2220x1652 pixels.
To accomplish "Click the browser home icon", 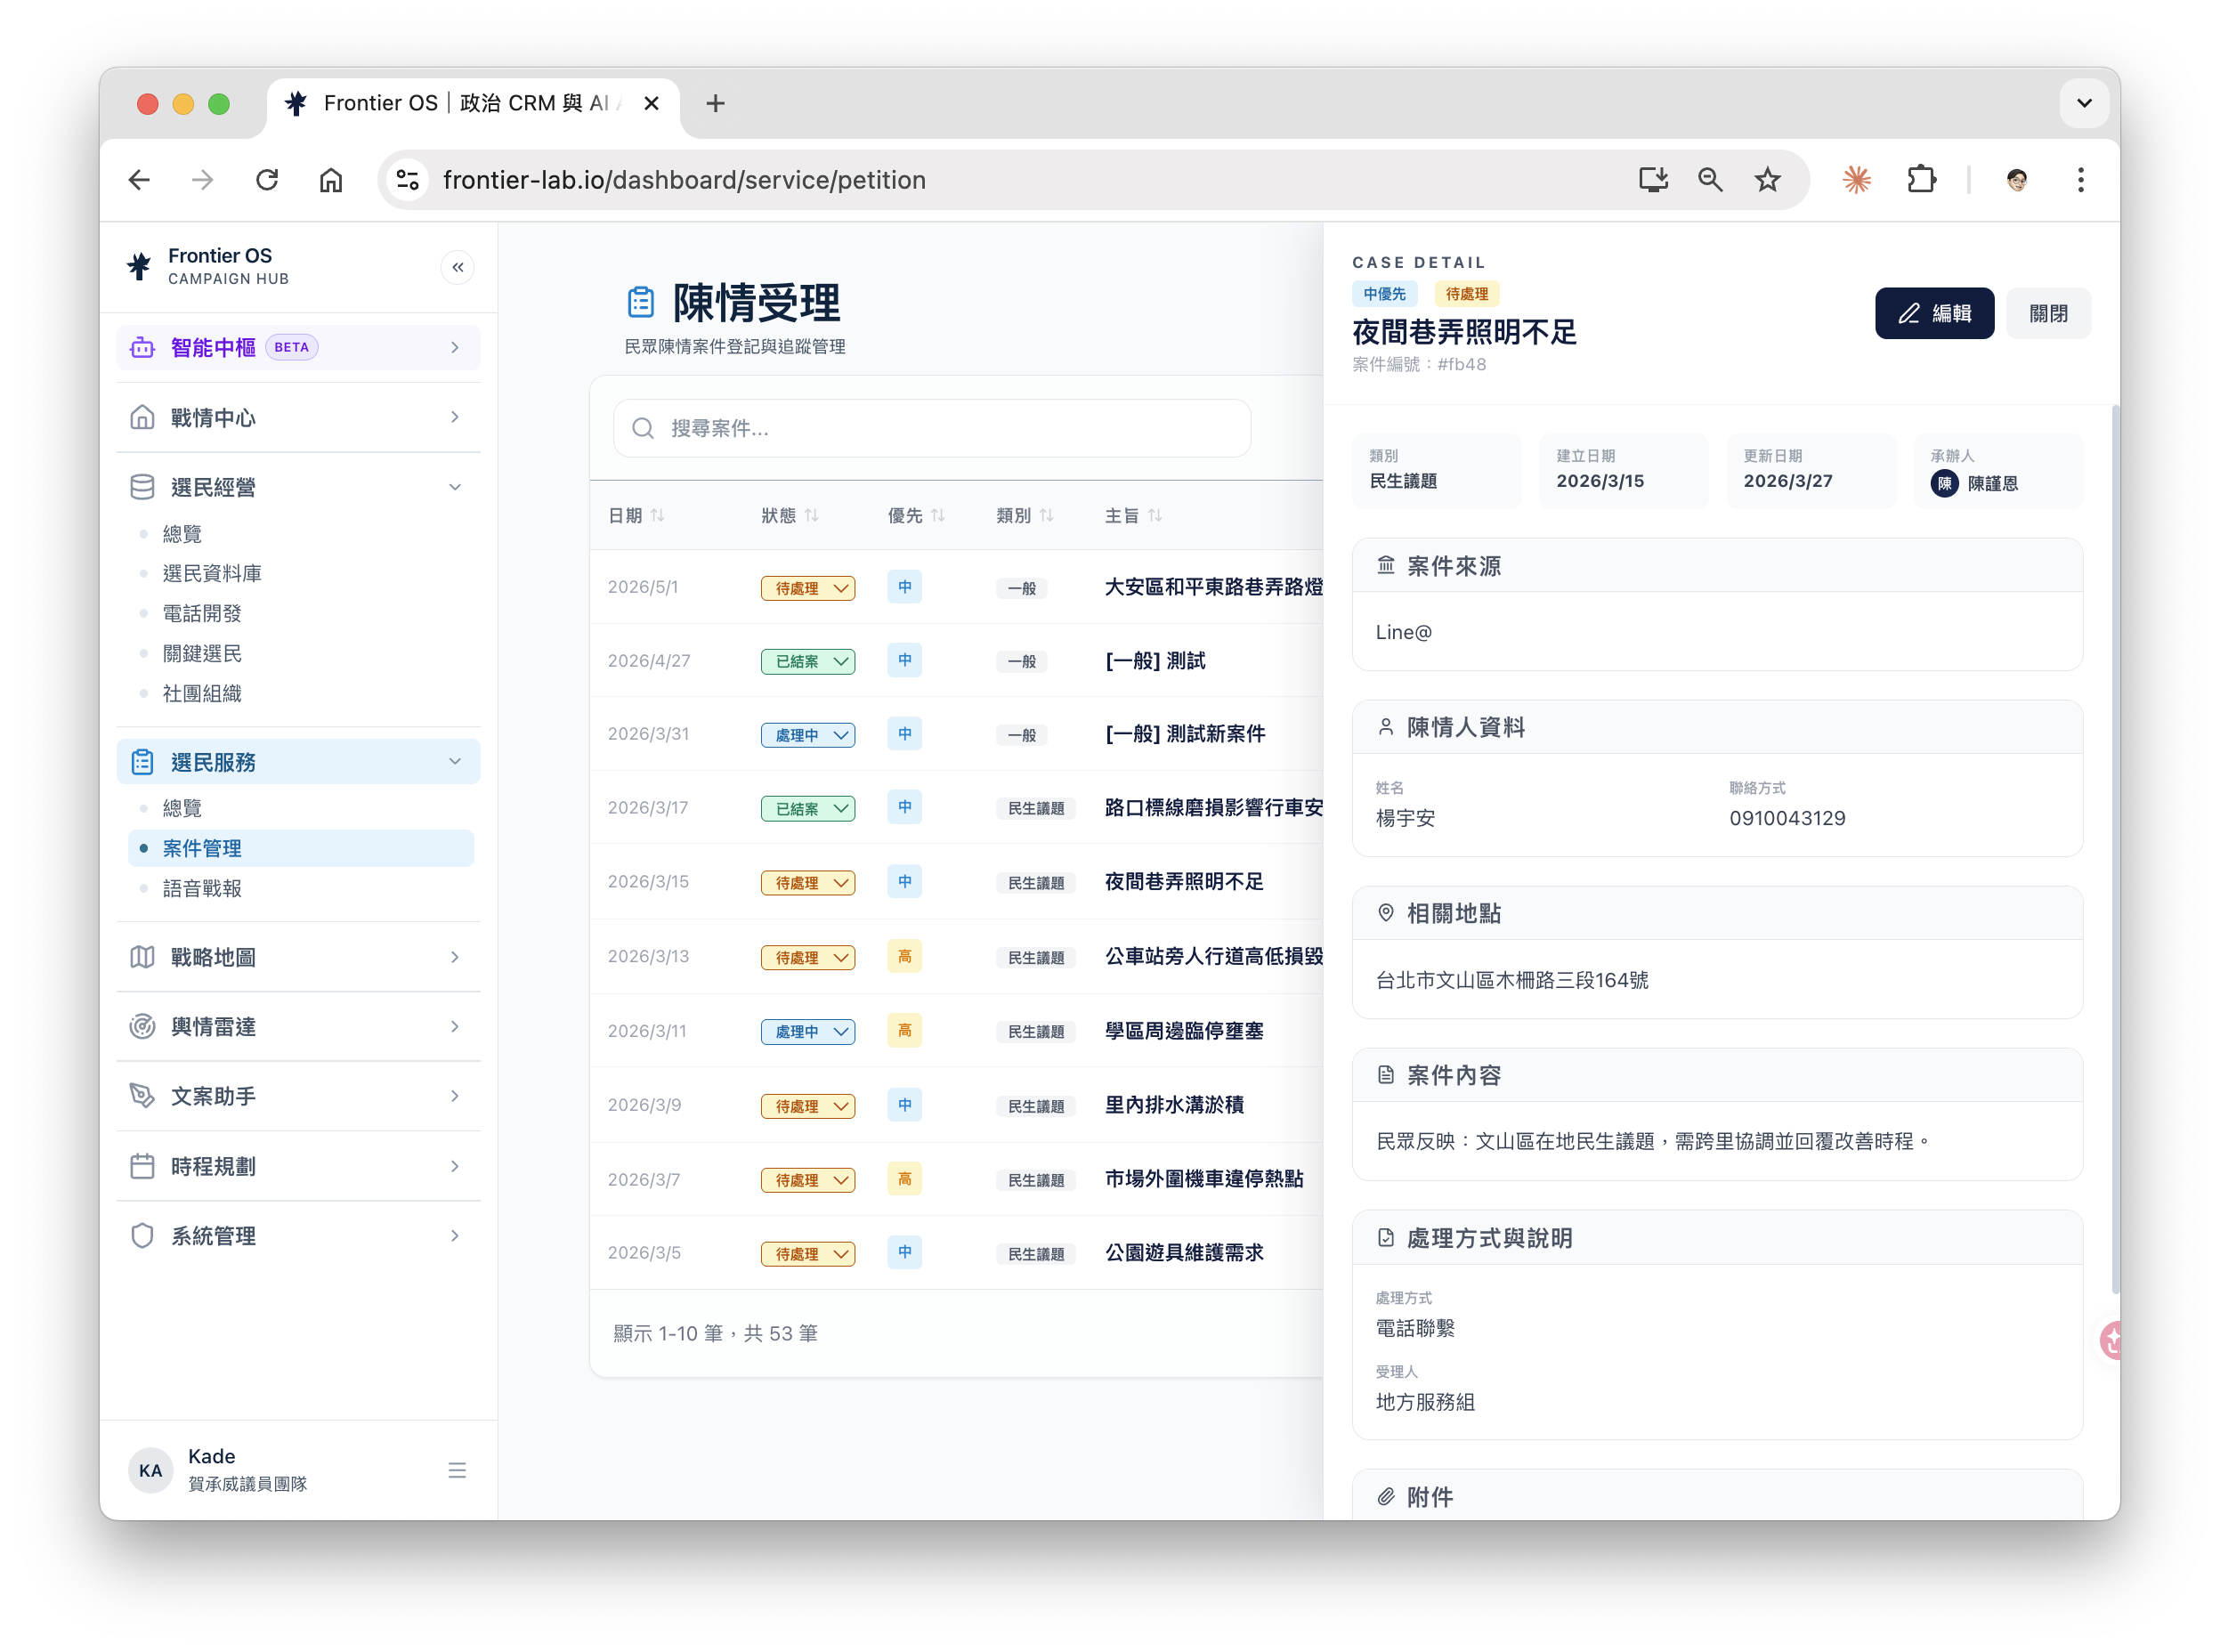I will click(331, 180).
